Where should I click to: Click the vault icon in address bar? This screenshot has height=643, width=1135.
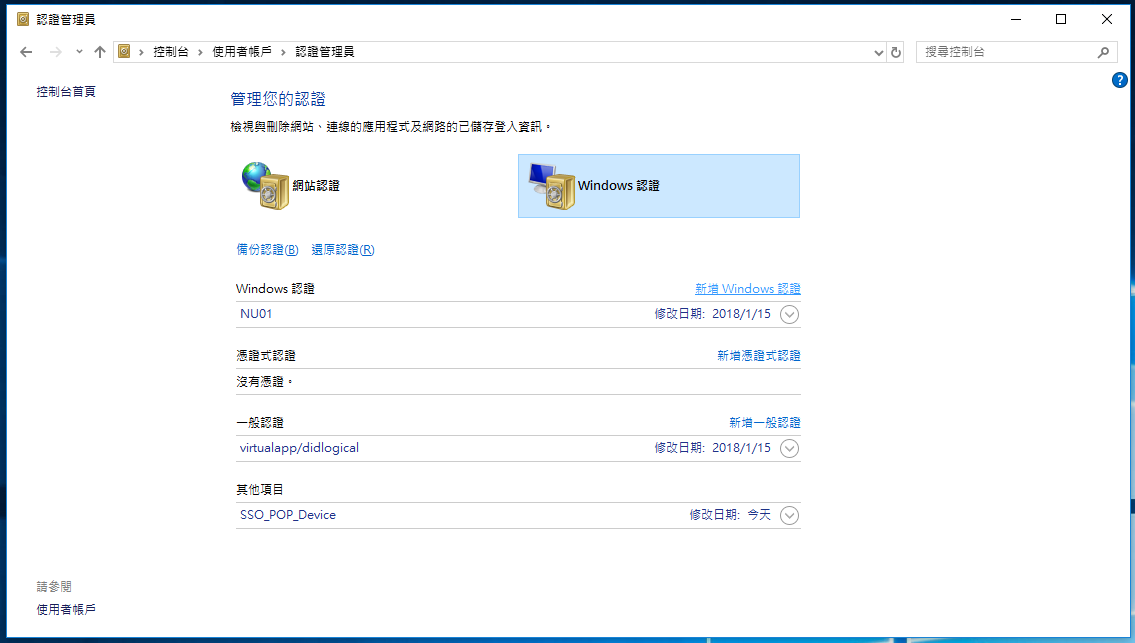coord(124,52)
